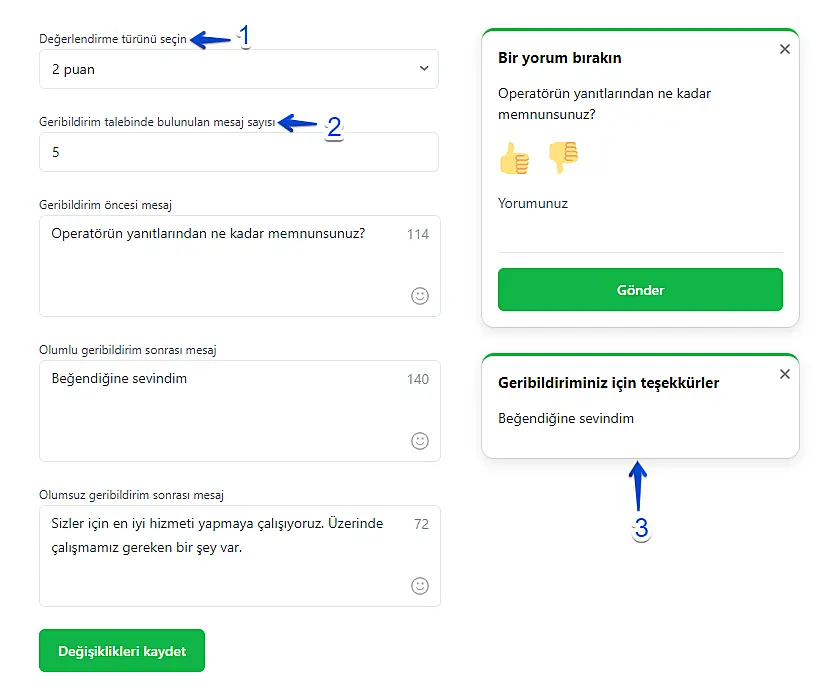Click the negative feedback message textarea
Image resolution: width=840 pixels, height=700 pixels.
[x=220, y=555]
